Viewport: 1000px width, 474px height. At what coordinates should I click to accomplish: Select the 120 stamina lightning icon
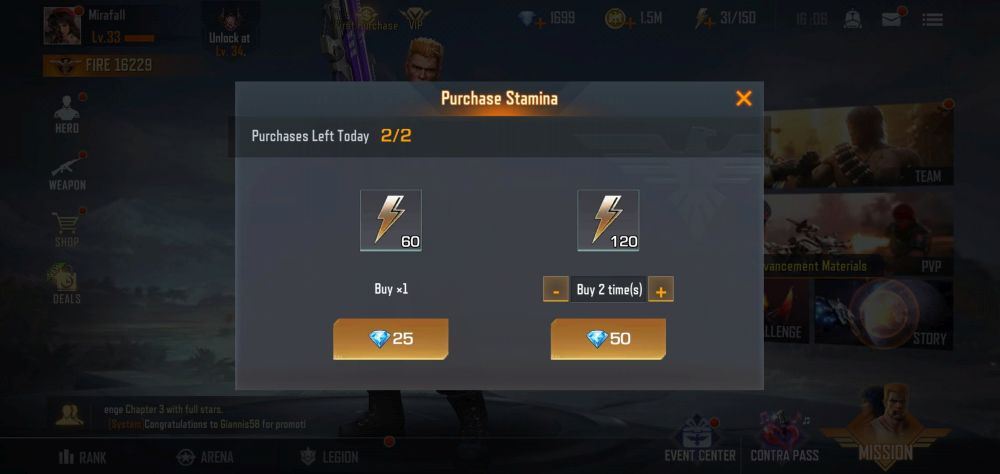608,220
